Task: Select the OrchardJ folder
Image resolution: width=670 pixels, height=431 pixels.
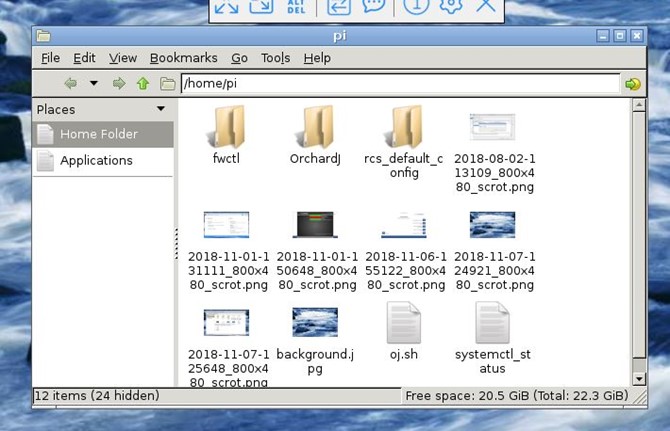Action: [x=315, y=135]
